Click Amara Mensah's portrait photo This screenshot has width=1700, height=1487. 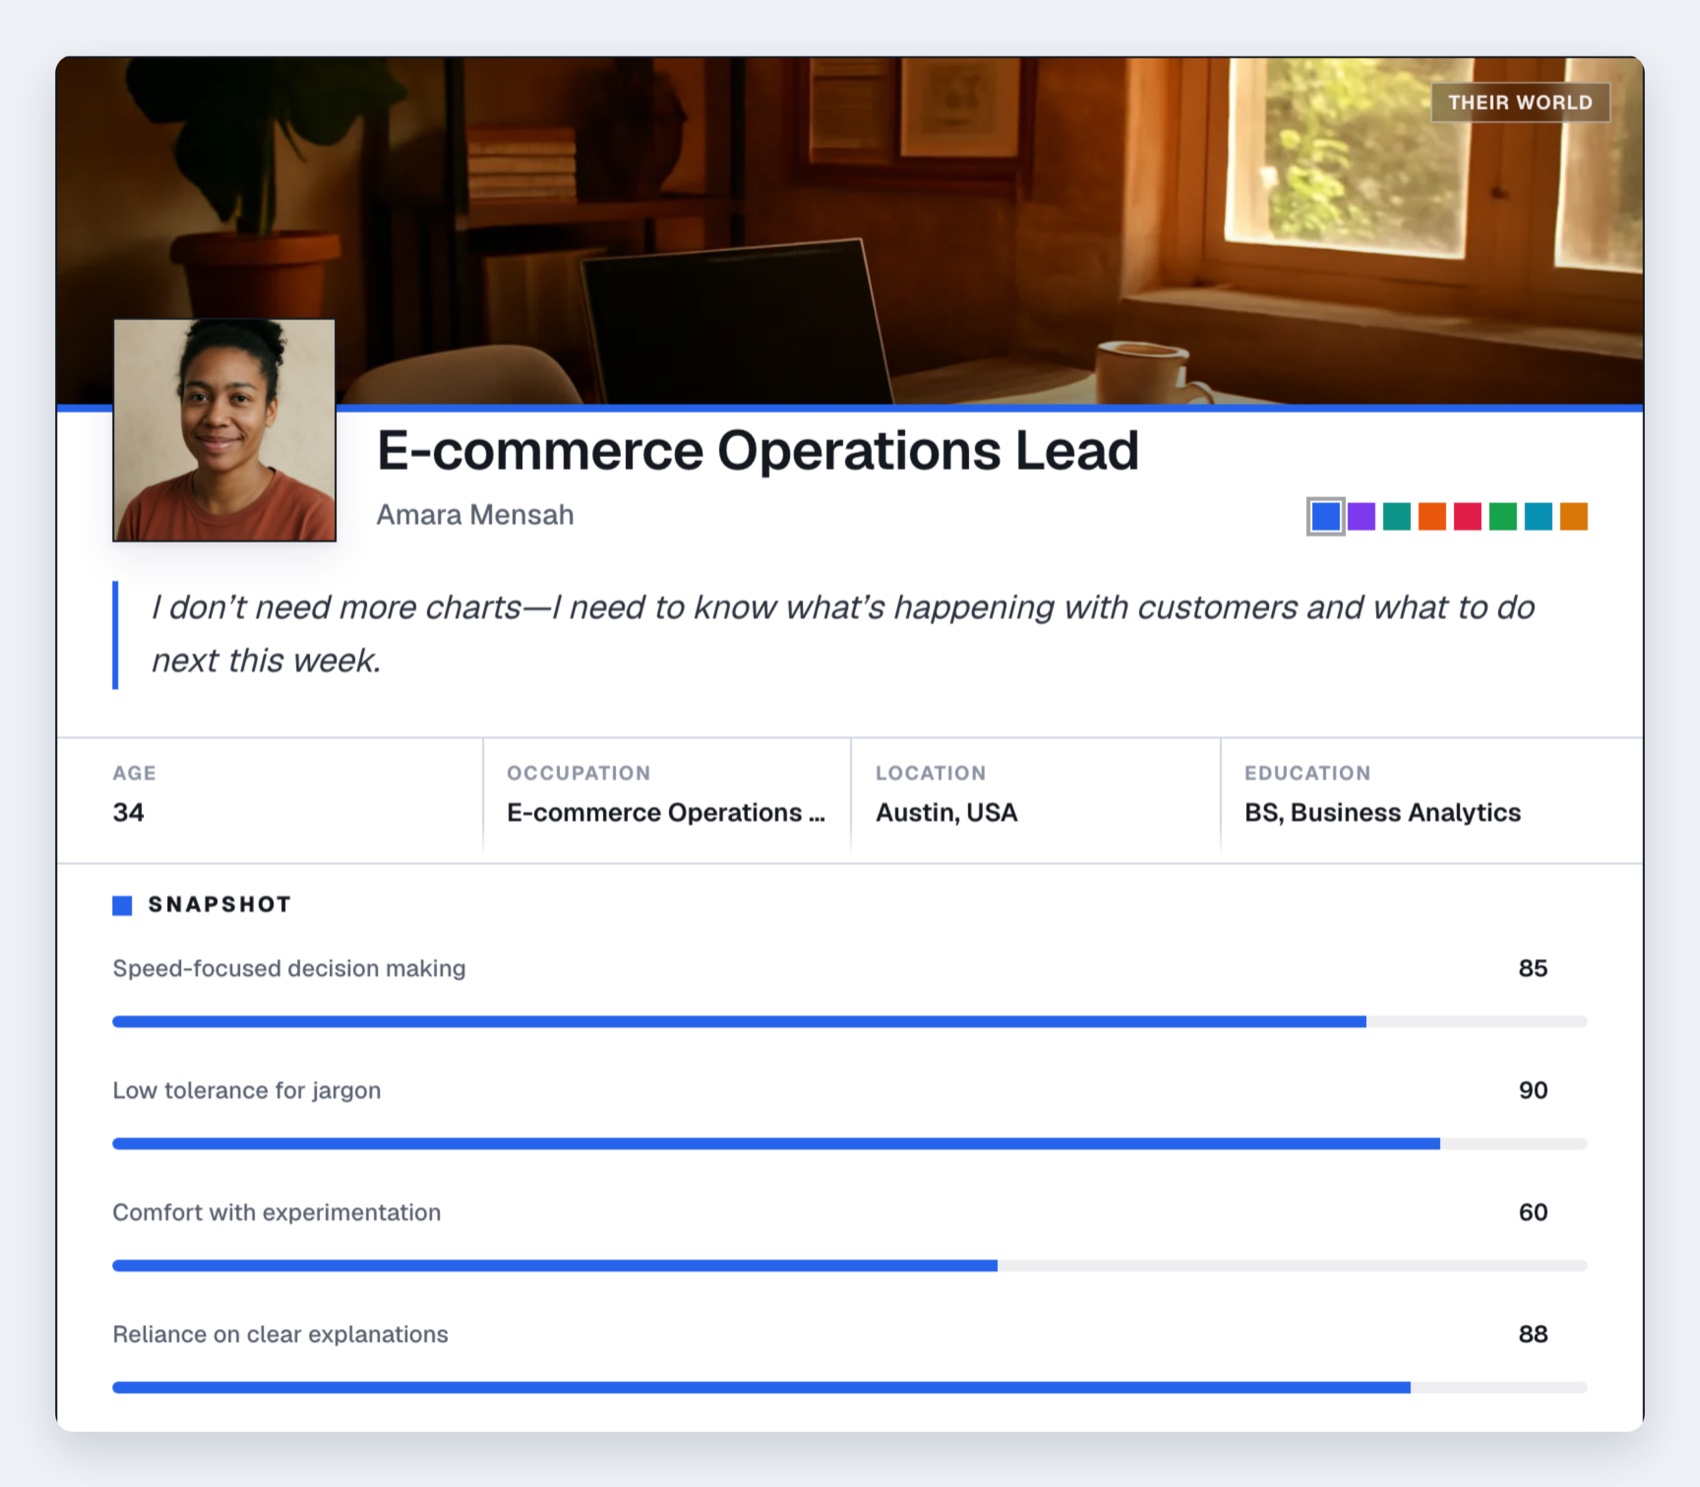tap(224, 430)
